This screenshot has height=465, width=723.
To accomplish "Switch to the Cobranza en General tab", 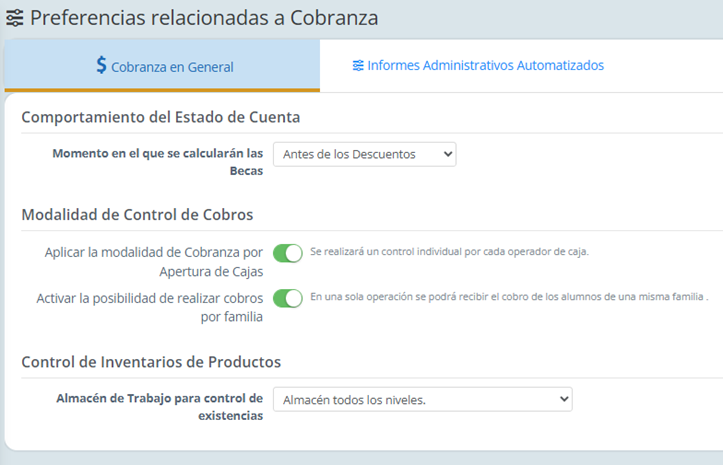I will click(x=163, y=66).
